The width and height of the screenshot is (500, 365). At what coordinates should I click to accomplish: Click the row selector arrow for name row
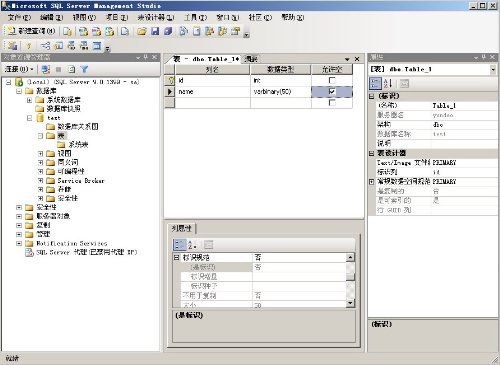(x=170, y=91)
